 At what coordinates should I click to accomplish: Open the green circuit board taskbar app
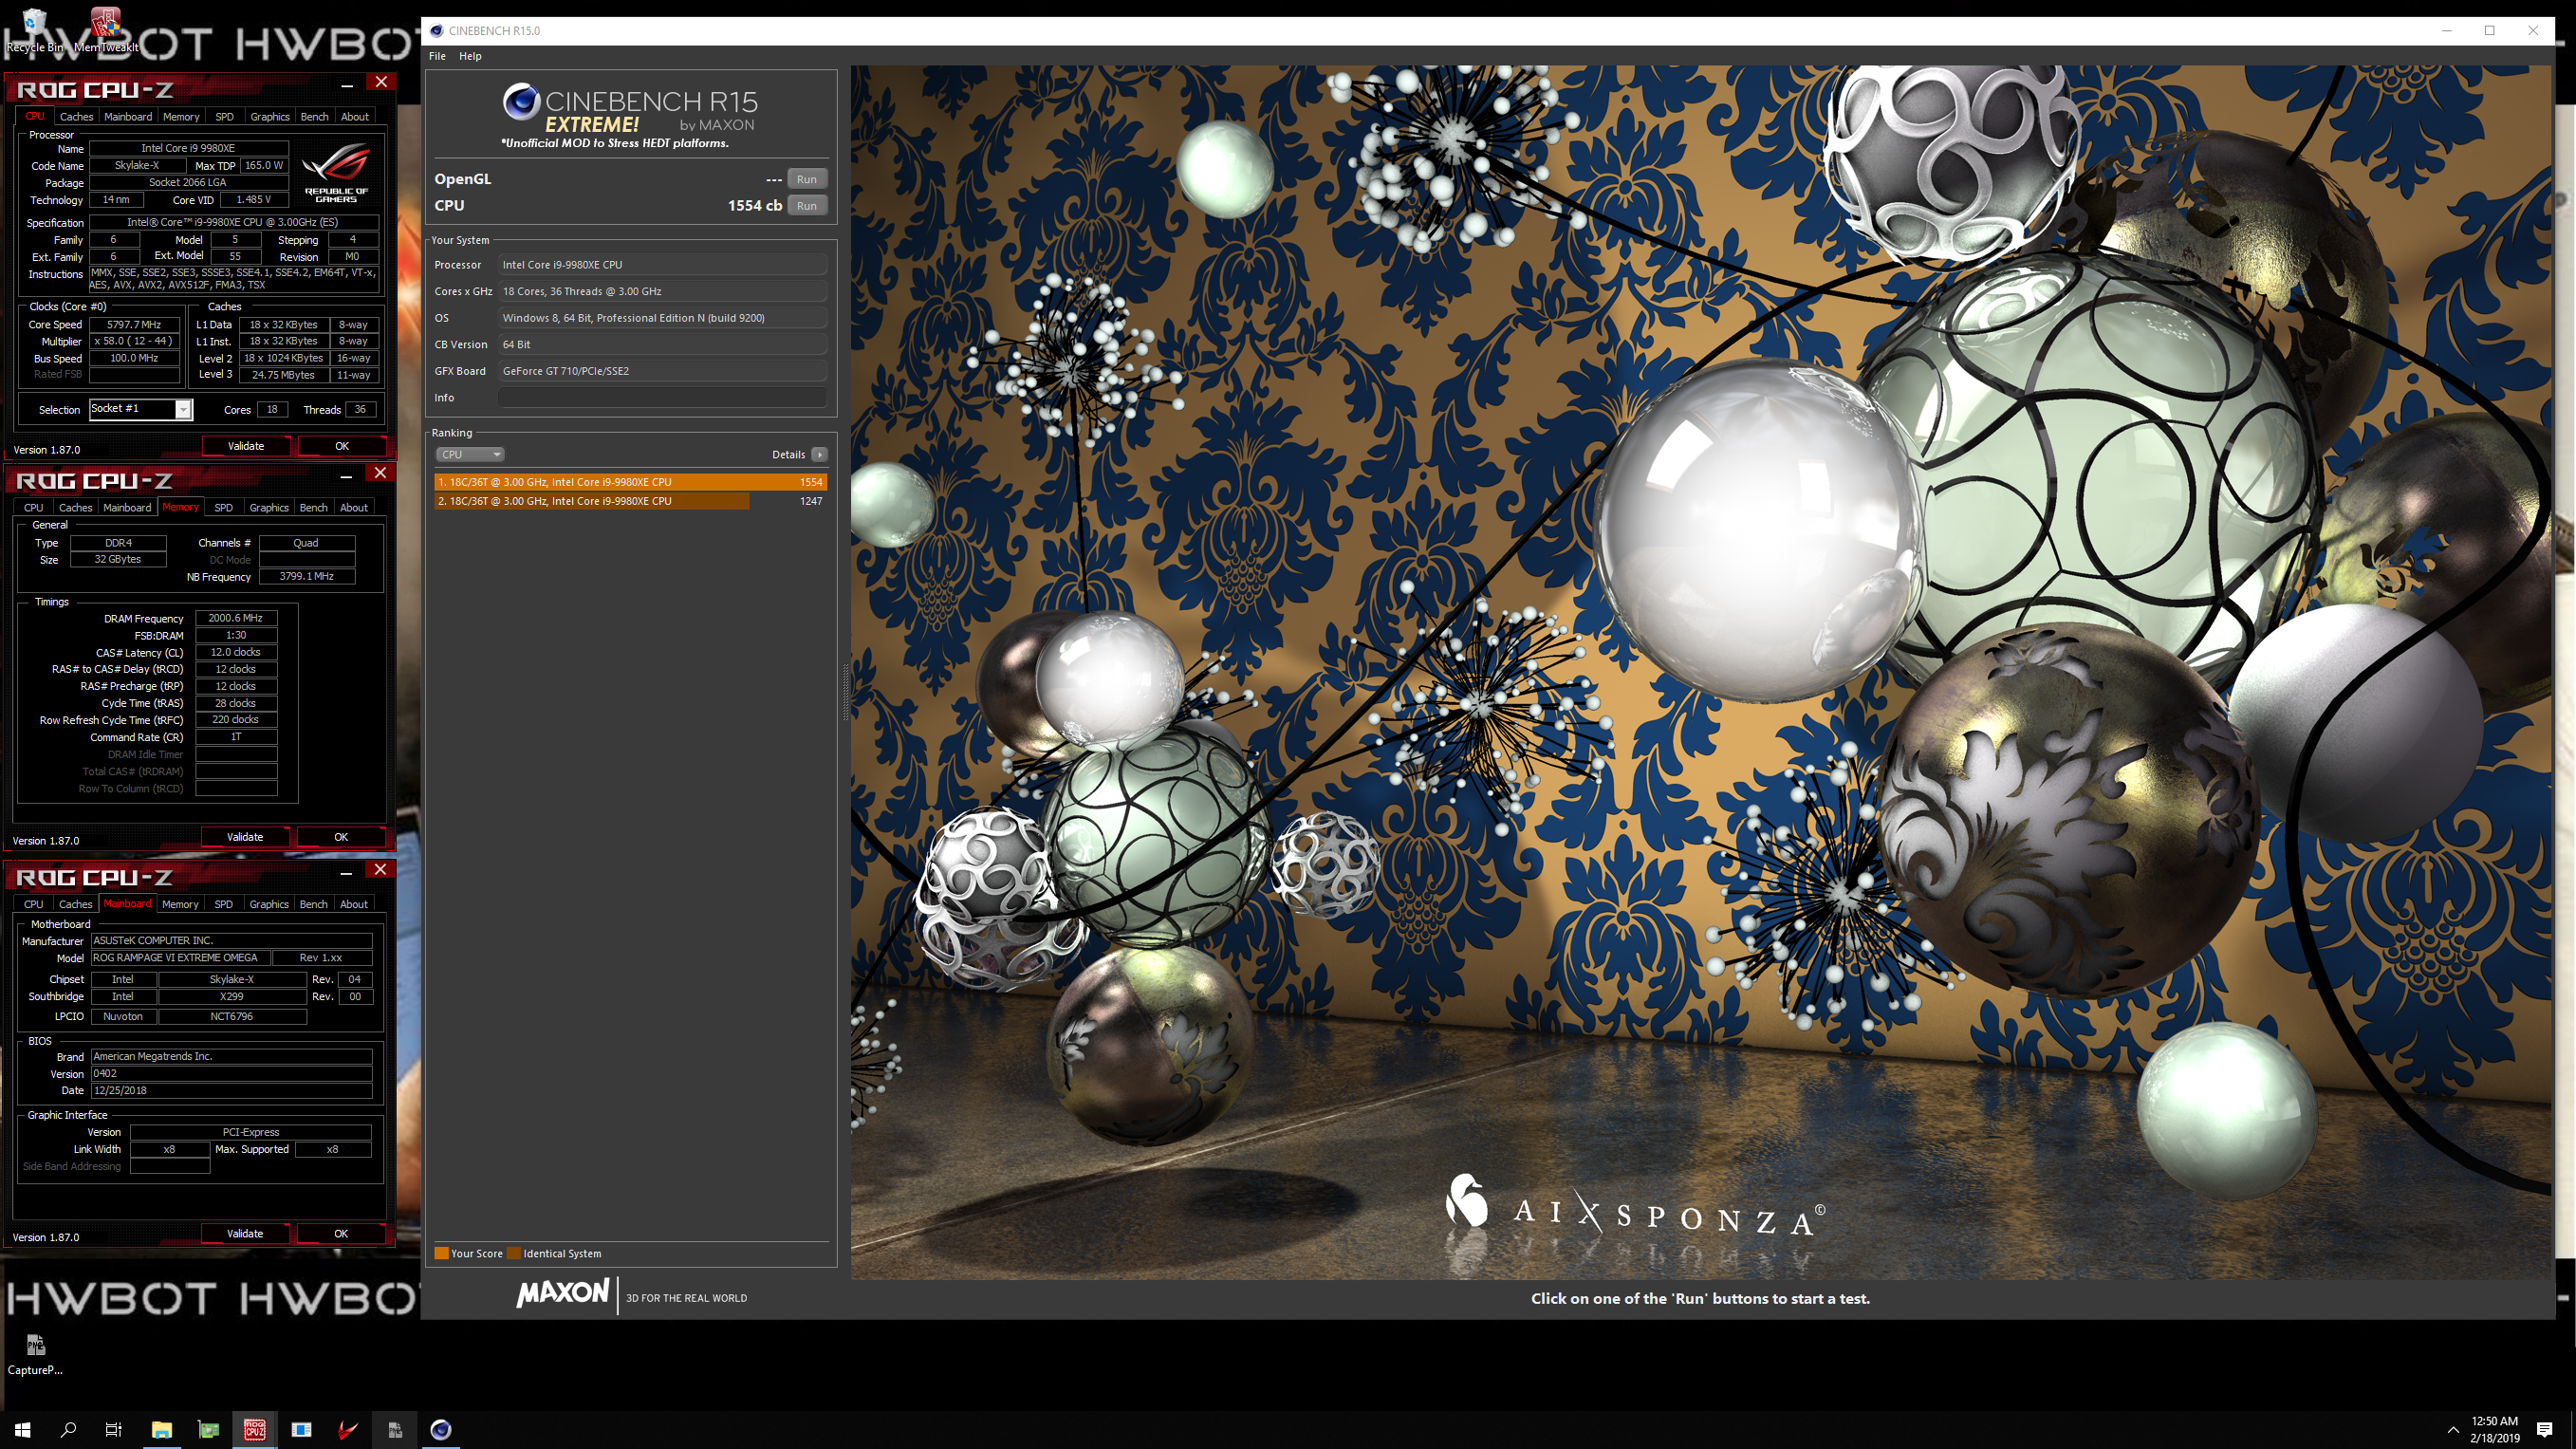click(208, 1429)
